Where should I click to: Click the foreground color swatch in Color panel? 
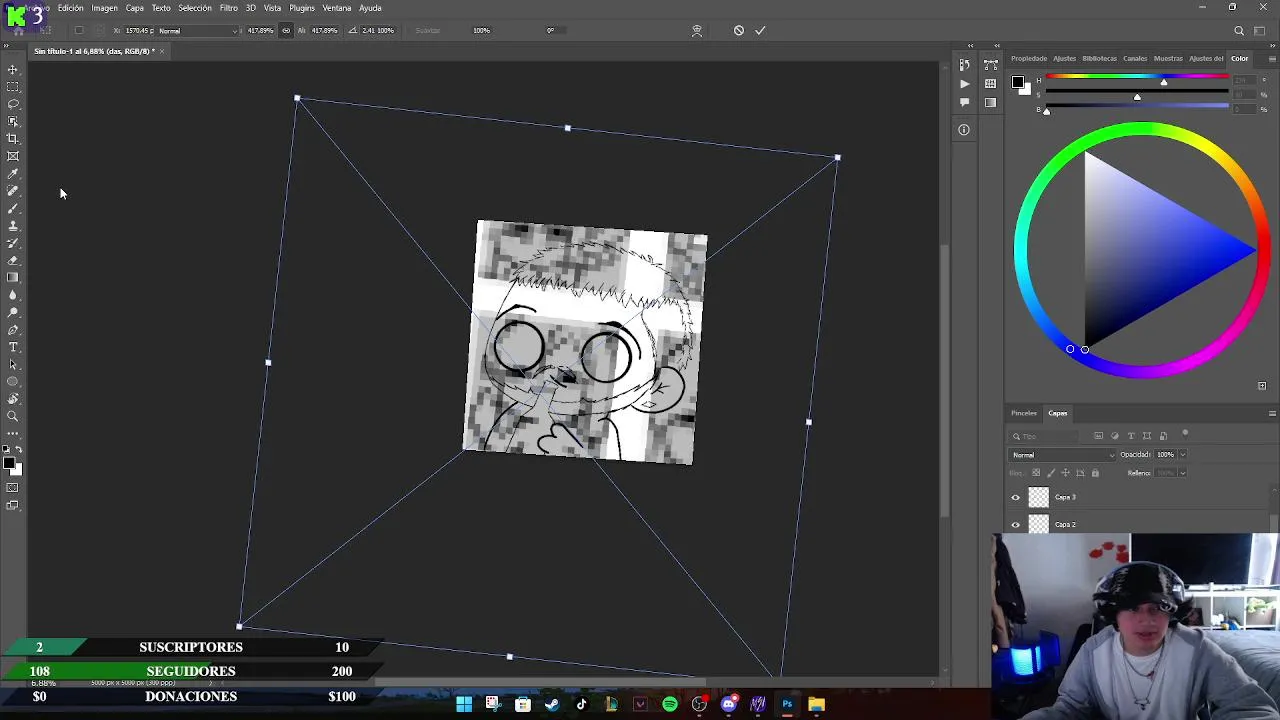1017,82
